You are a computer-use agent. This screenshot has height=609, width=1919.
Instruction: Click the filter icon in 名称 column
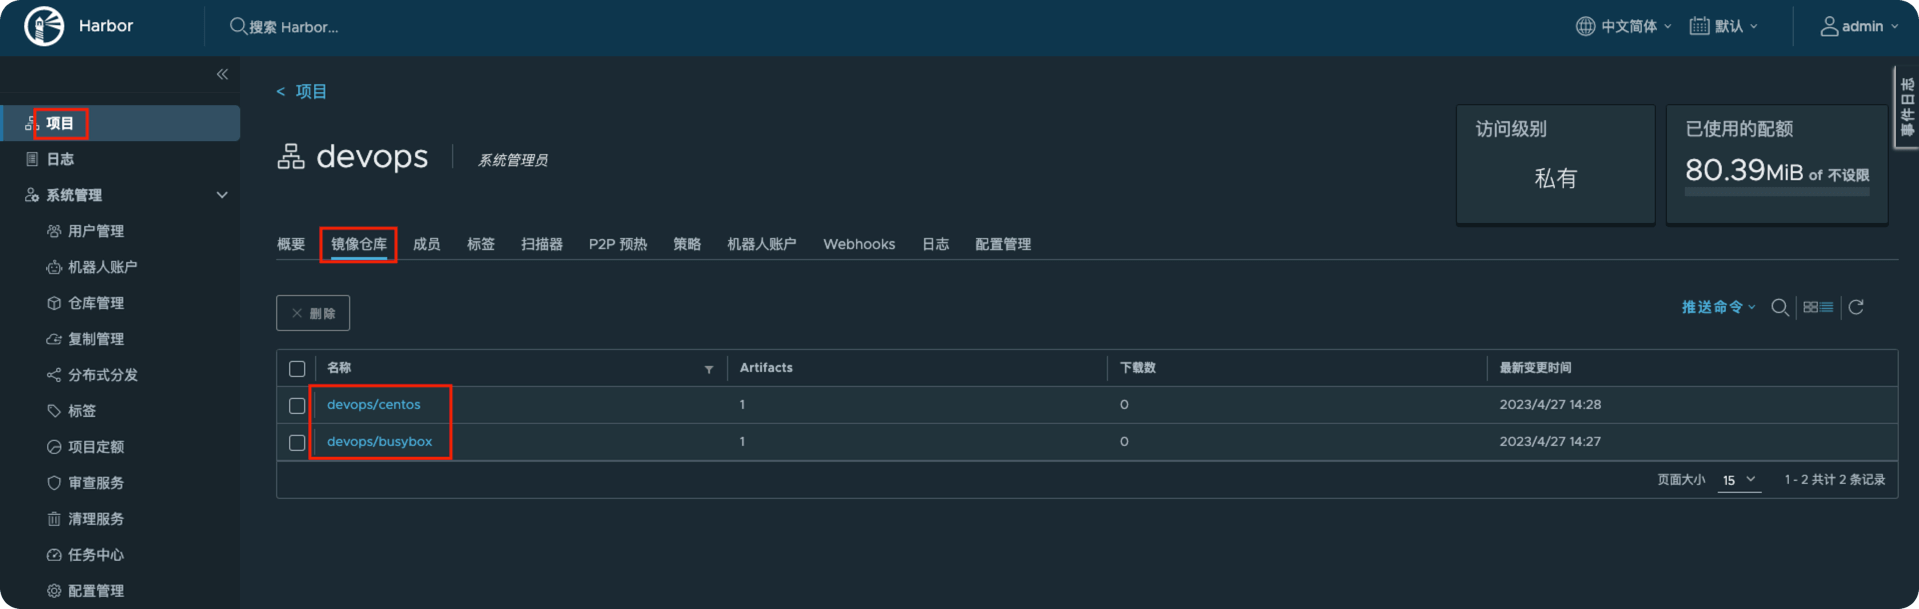pyautogui.click(x=709, y=369)
